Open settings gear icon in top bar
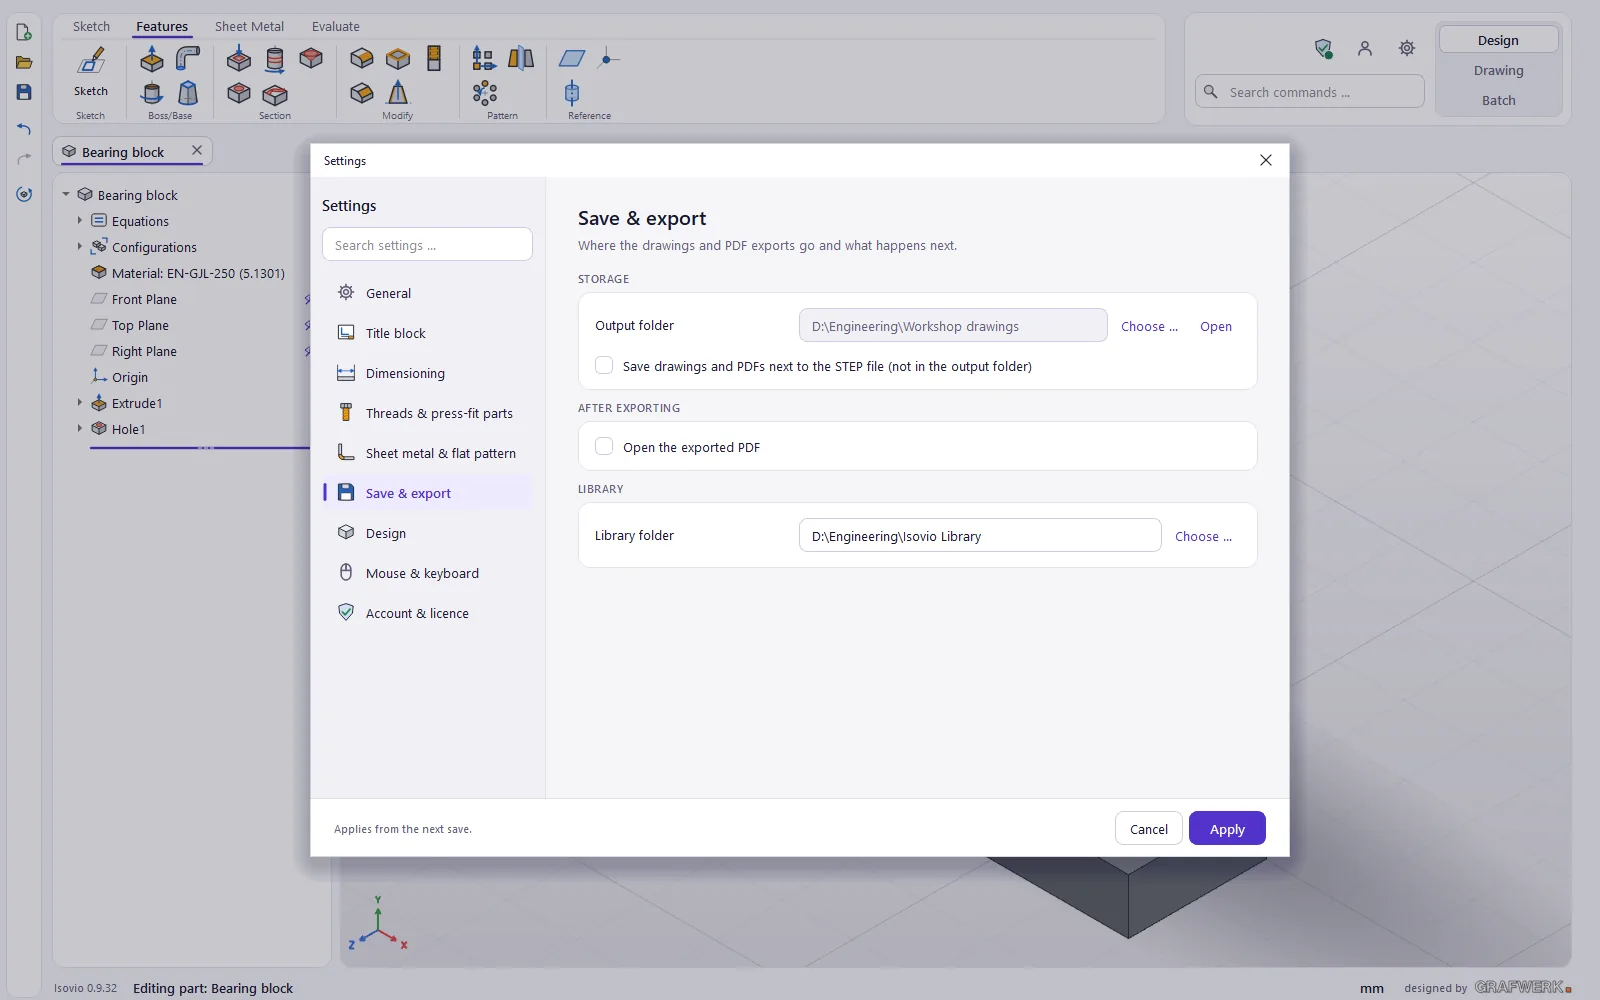1600x1000 pixels. 1407,48
